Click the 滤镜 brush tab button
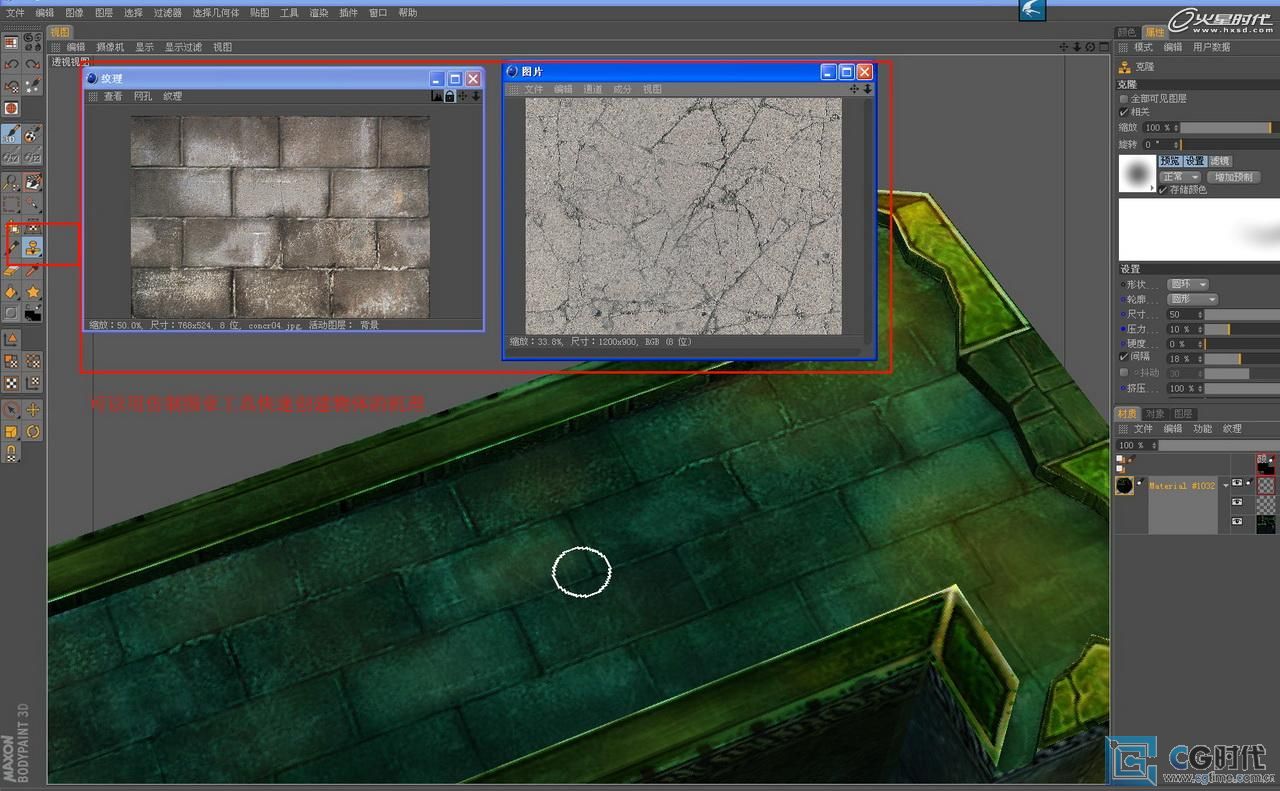This screenshot has height=791, width=1280. pyautogui.click(x=1221, y=161)
